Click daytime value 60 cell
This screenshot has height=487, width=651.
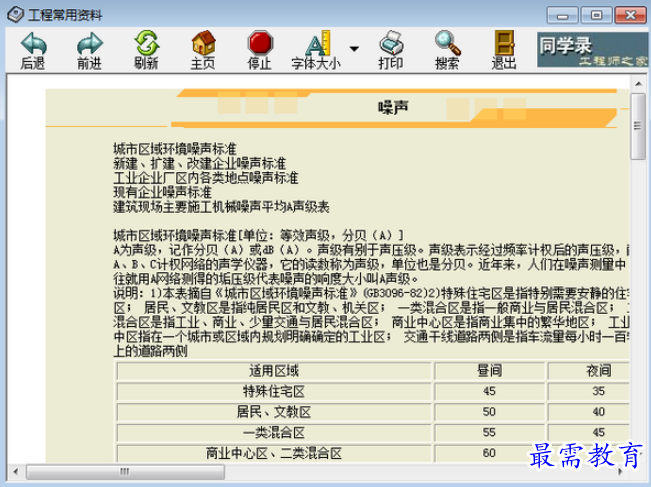pos(489,453)
